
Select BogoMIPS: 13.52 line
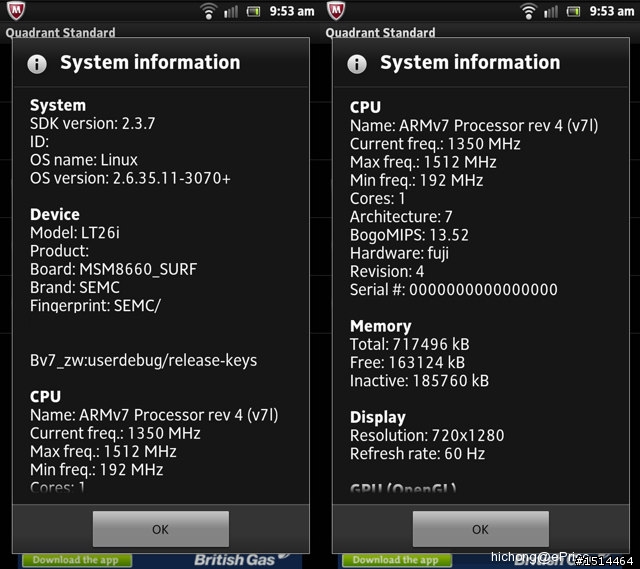click(409, 235)
